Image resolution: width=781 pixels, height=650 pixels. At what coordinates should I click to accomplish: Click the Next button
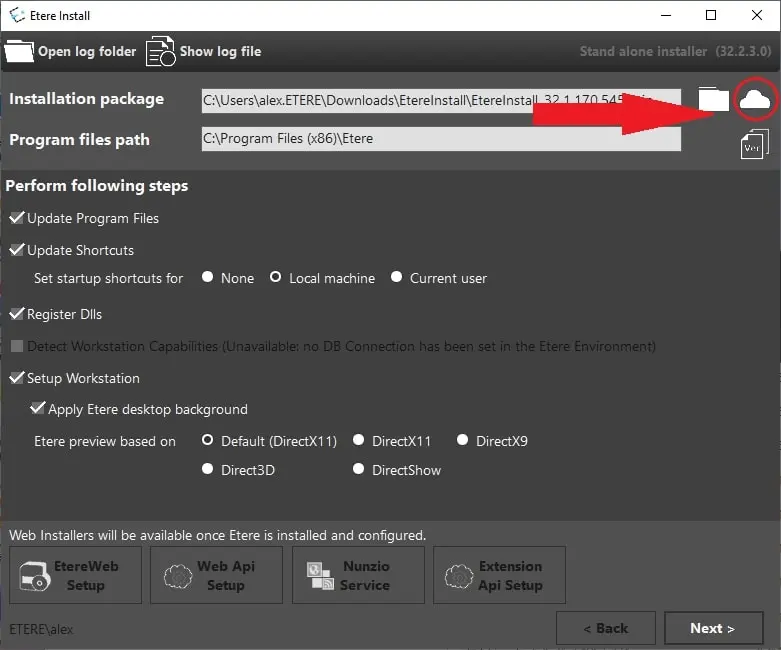point(712,628)
